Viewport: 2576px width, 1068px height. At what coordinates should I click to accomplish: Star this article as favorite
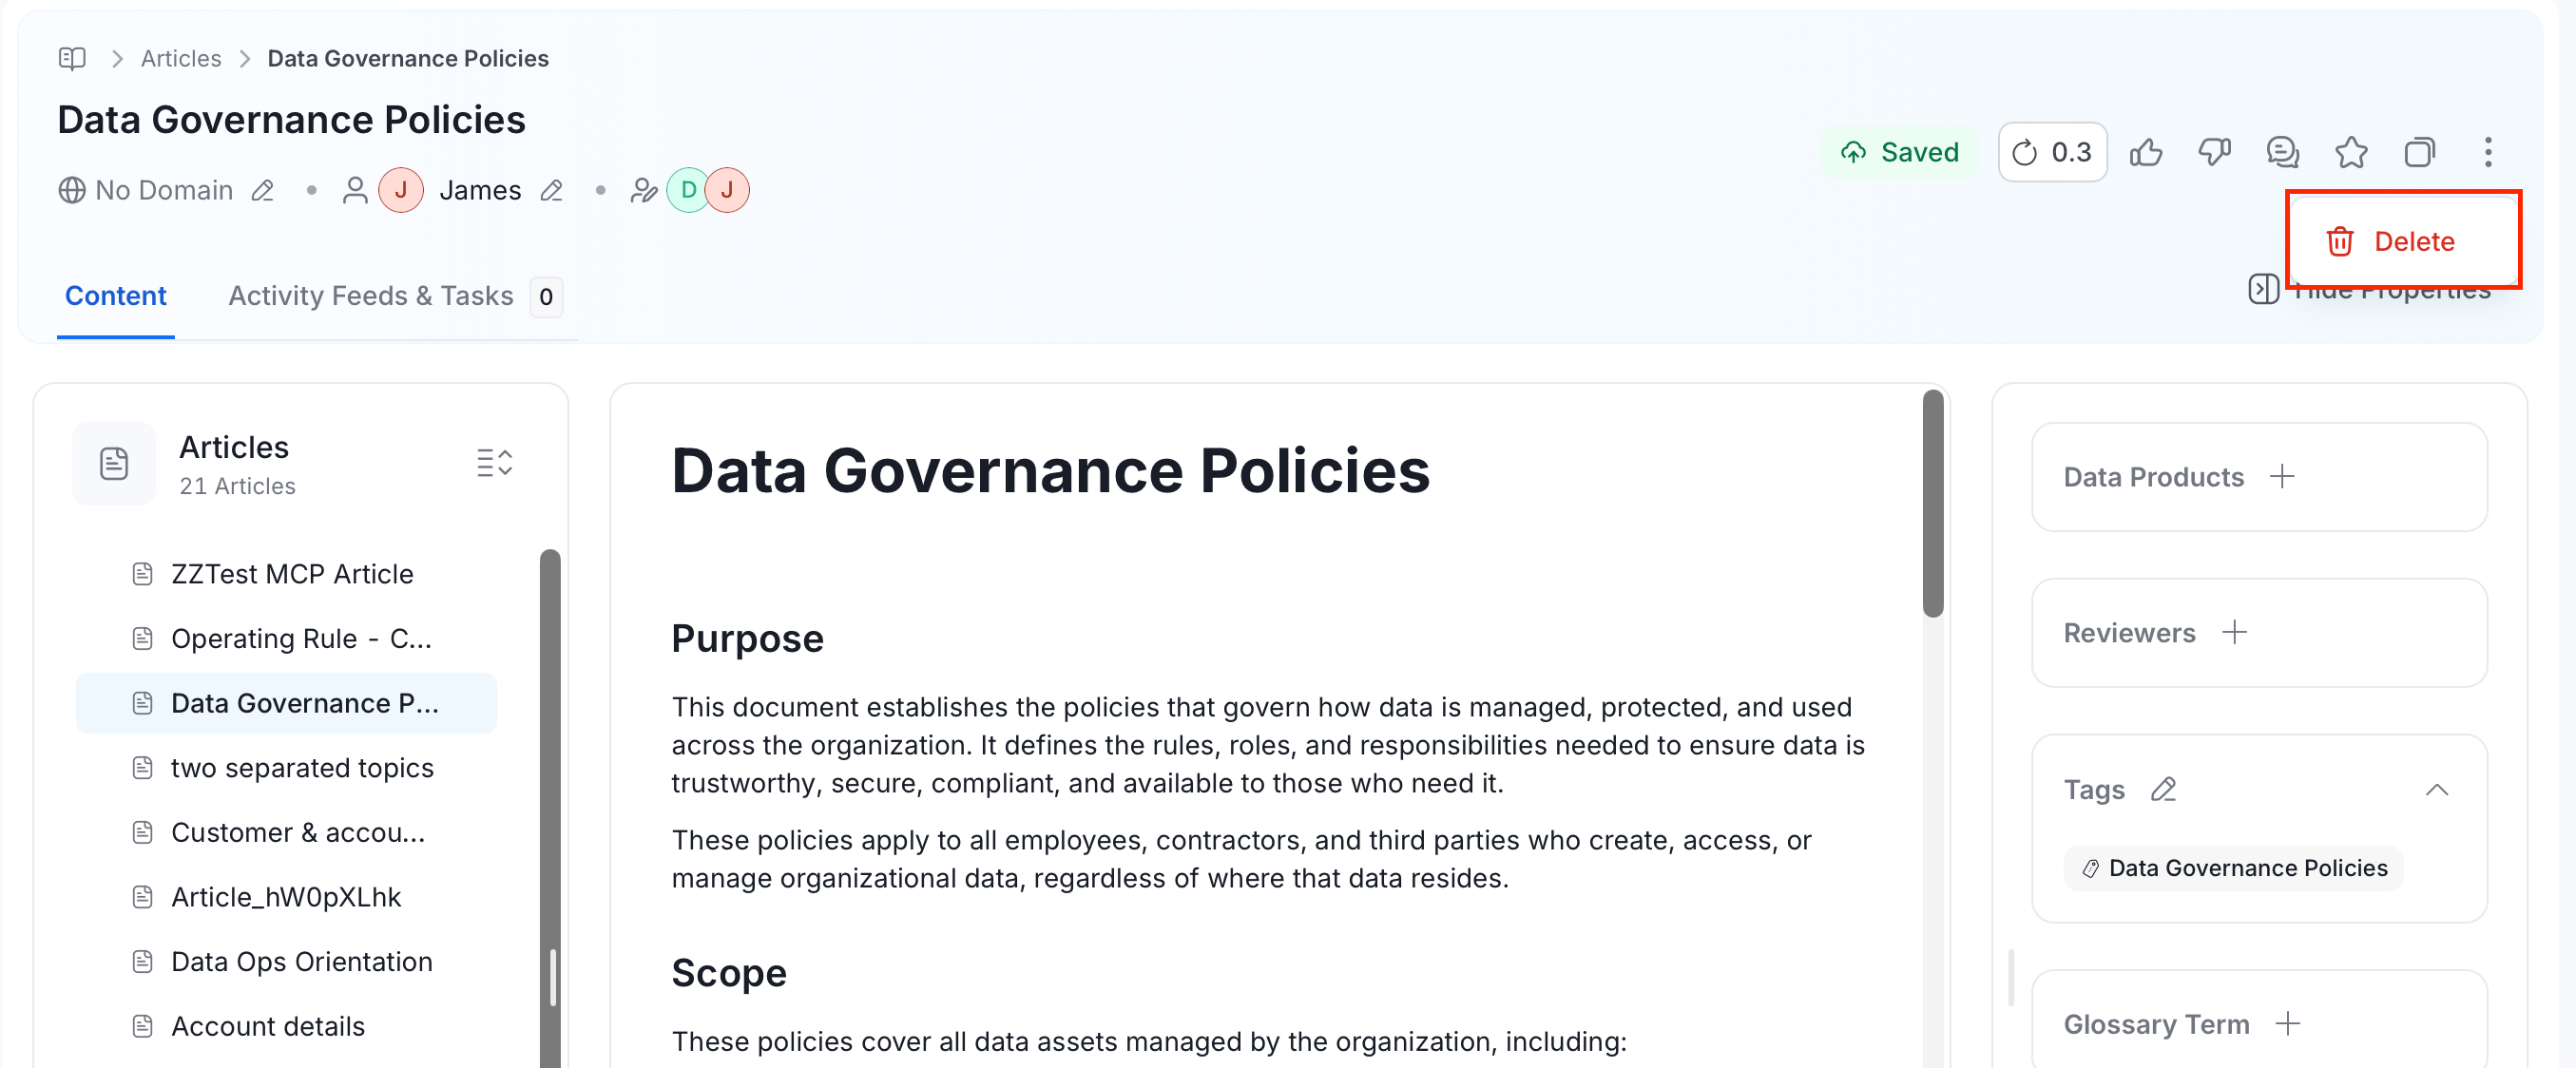pyautogui.click(x=2351, y=153)
